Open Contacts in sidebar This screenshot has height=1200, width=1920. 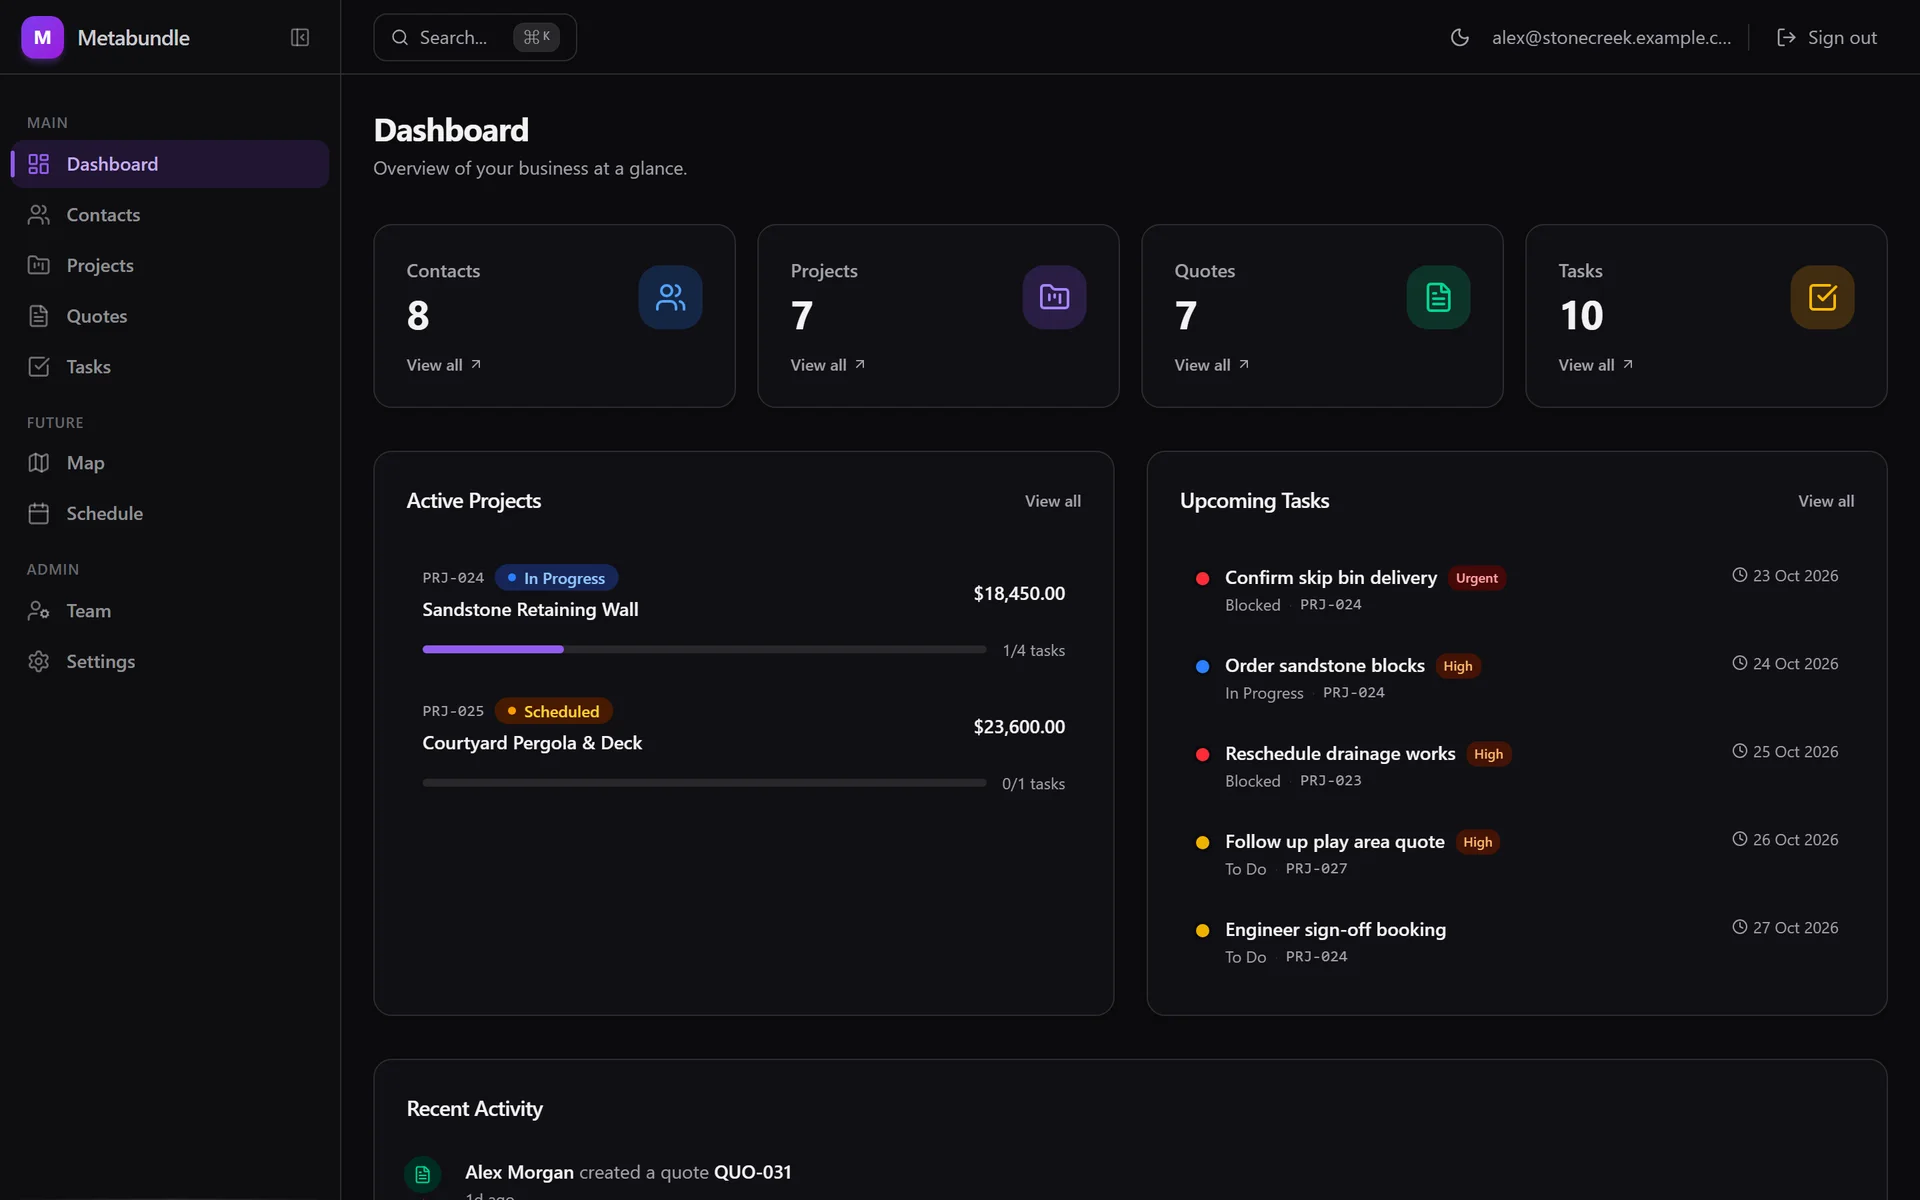click(170, 215)
